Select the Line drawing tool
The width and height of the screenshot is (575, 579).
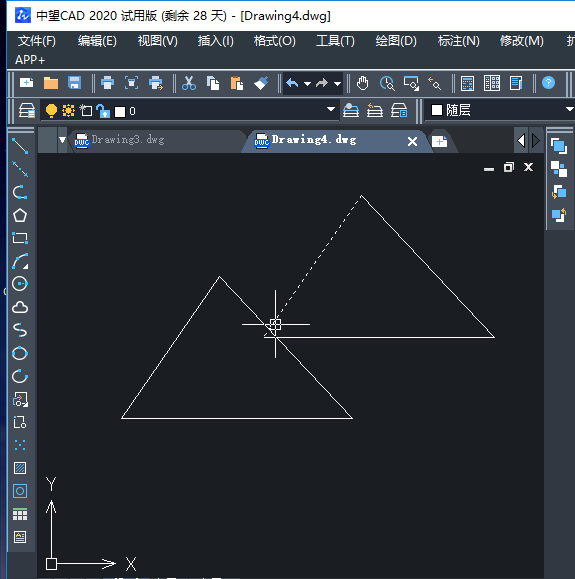(20, 146)
